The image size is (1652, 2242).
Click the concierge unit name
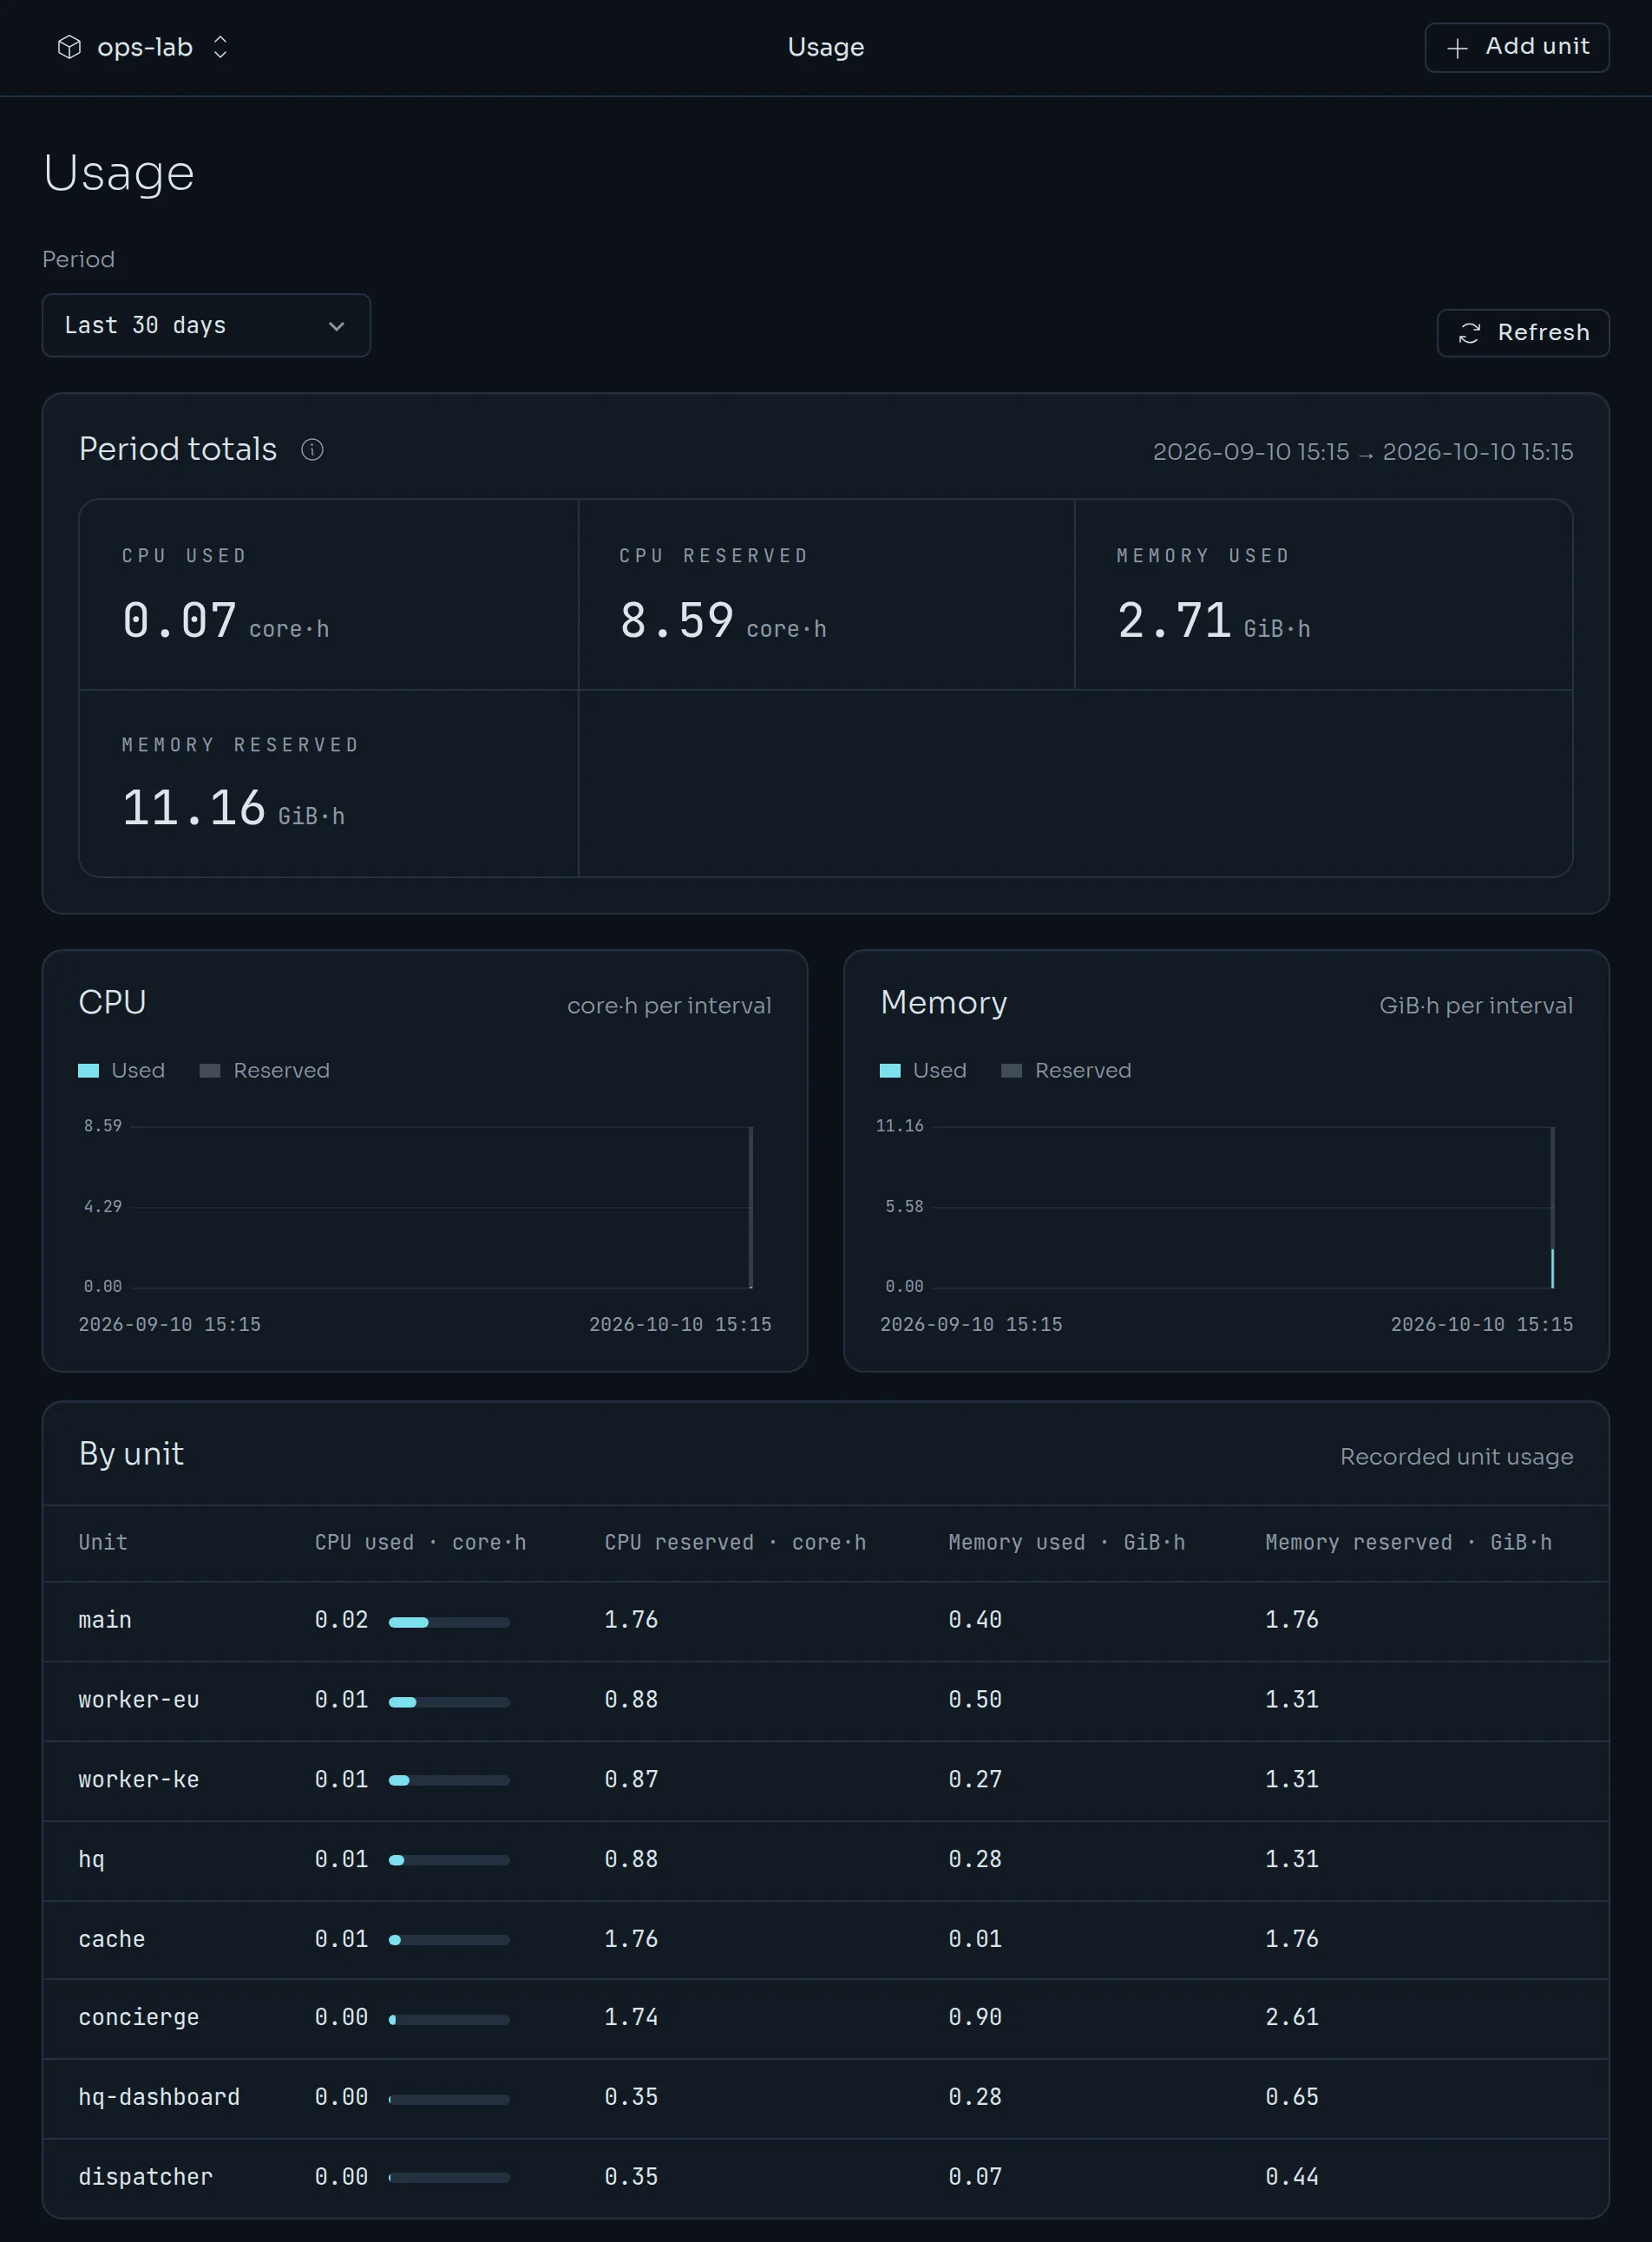(x=139, y=2018)
